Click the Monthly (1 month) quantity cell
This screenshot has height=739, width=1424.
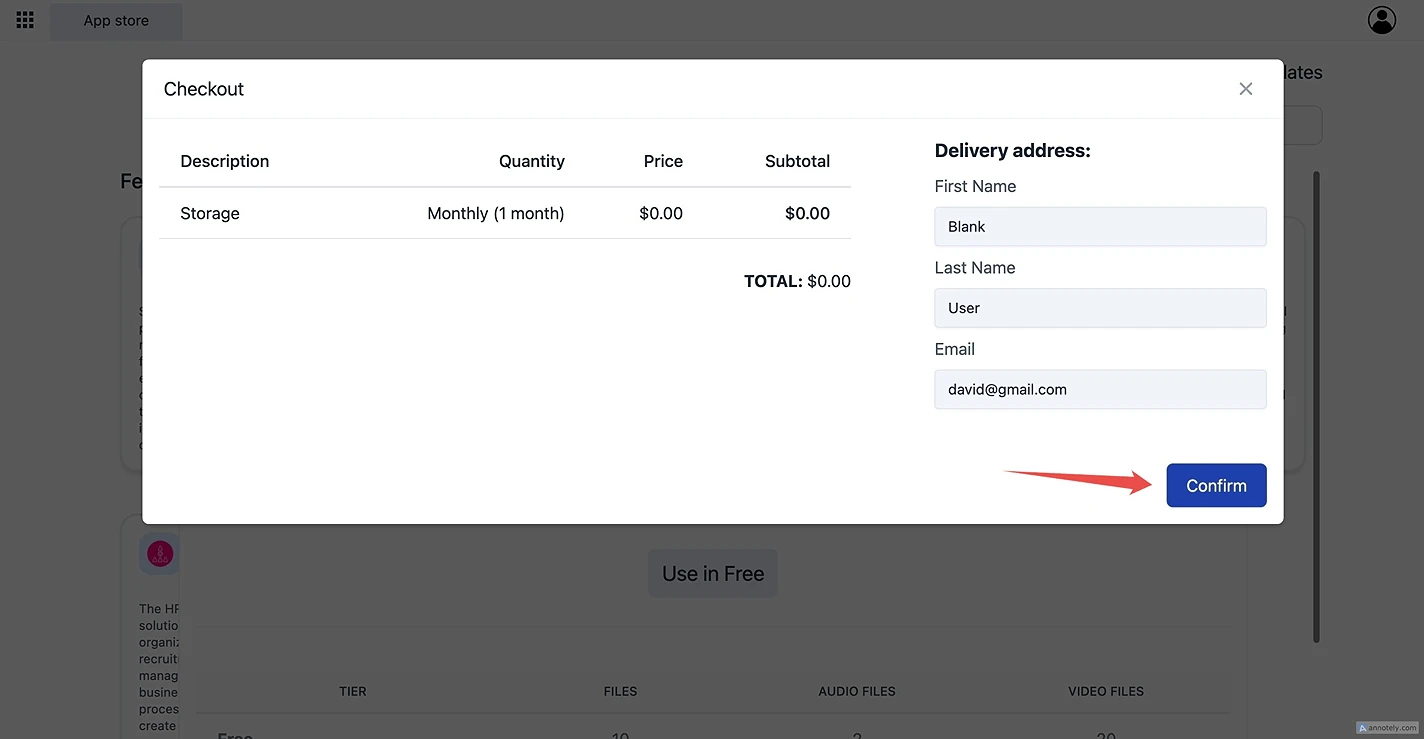tap(495, 214)
